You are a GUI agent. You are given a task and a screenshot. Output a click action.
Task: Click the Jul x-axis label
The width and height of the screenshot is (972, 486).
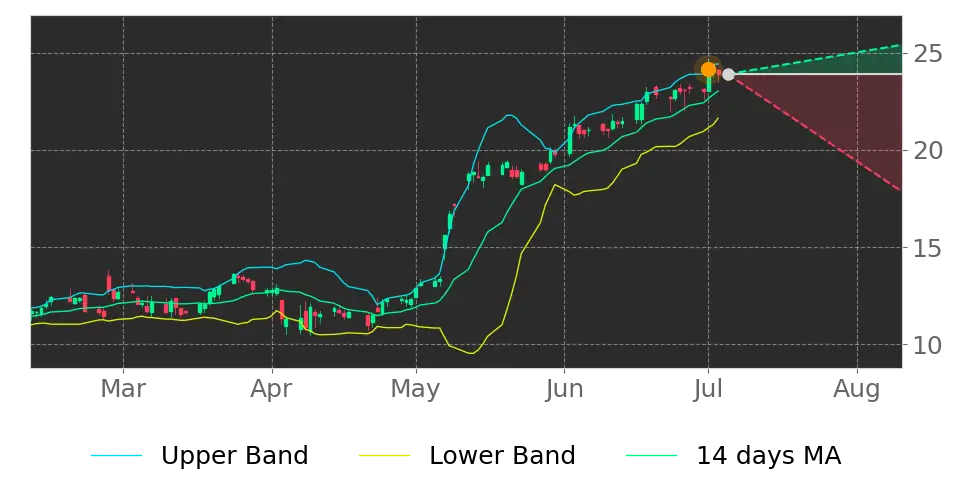click(708, 389)
